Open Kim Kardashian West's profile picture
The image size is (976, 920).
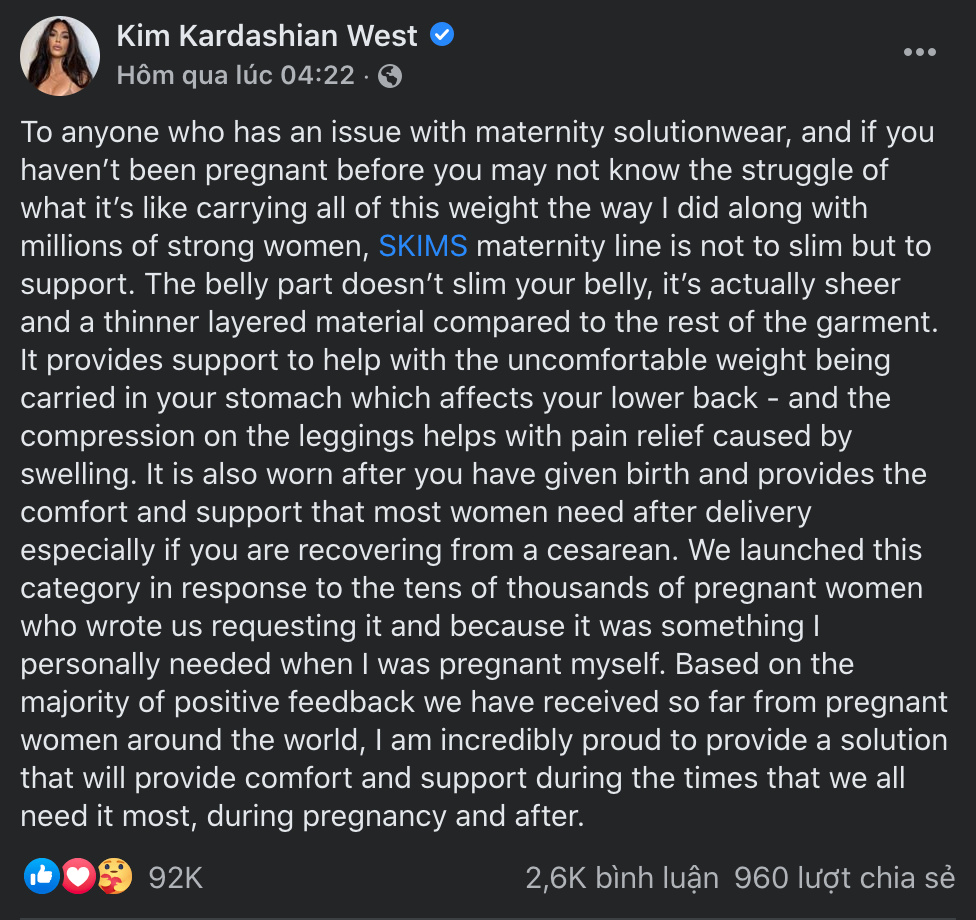[60, 56]
